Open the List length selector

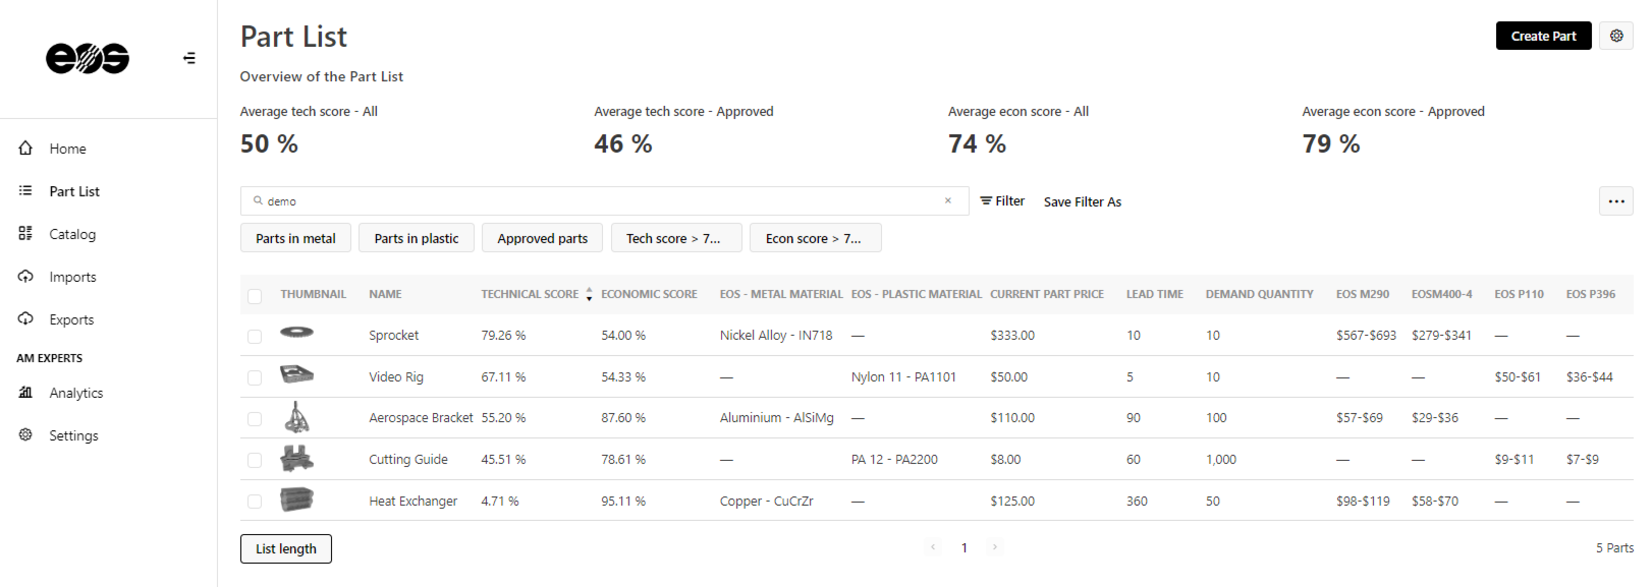point(286,549)
